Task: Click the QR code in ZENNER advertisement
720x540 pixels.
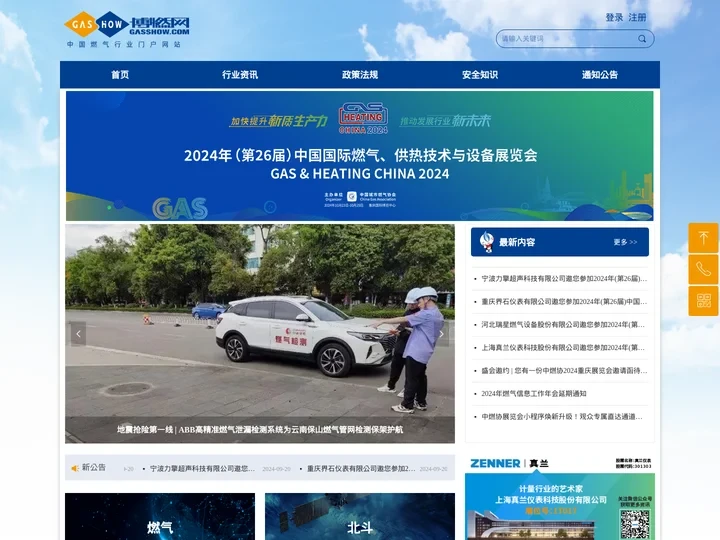Action: [635, 524]
